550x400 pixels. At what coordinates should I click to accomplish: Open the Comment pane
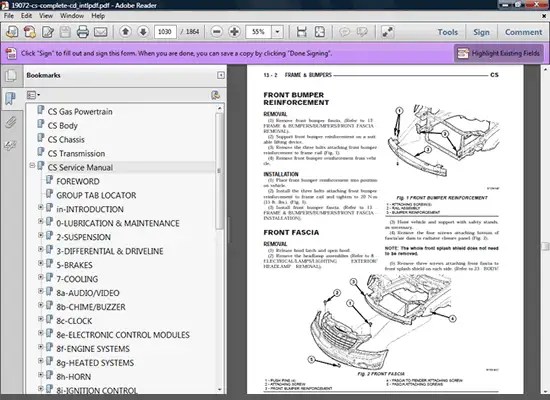point(523,32)
